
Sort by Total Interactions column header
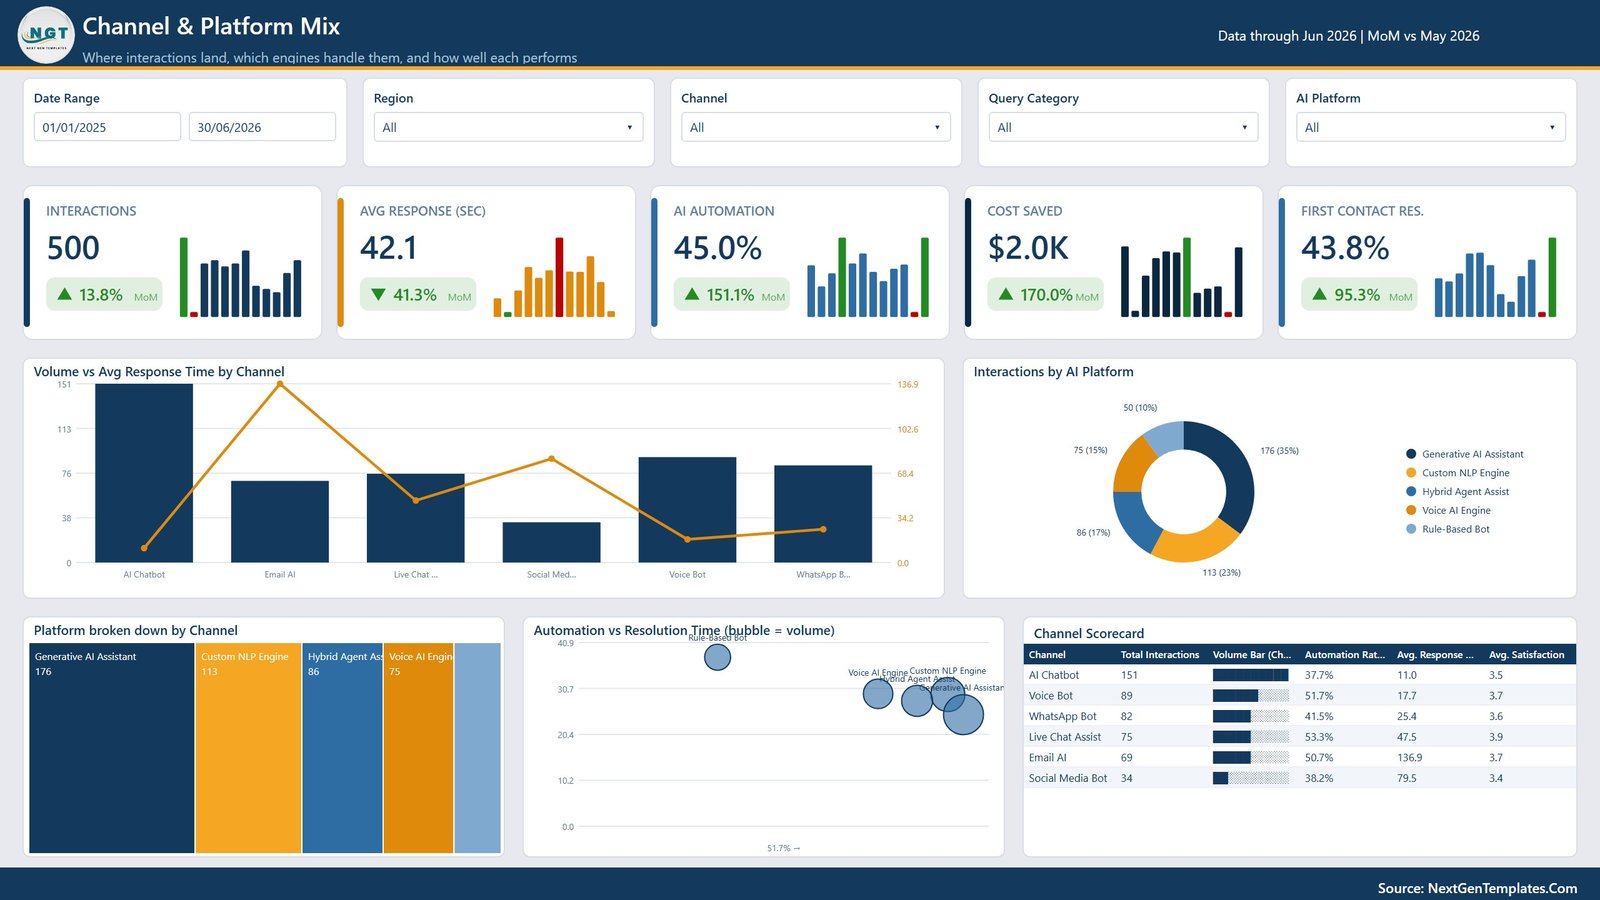1160,655
